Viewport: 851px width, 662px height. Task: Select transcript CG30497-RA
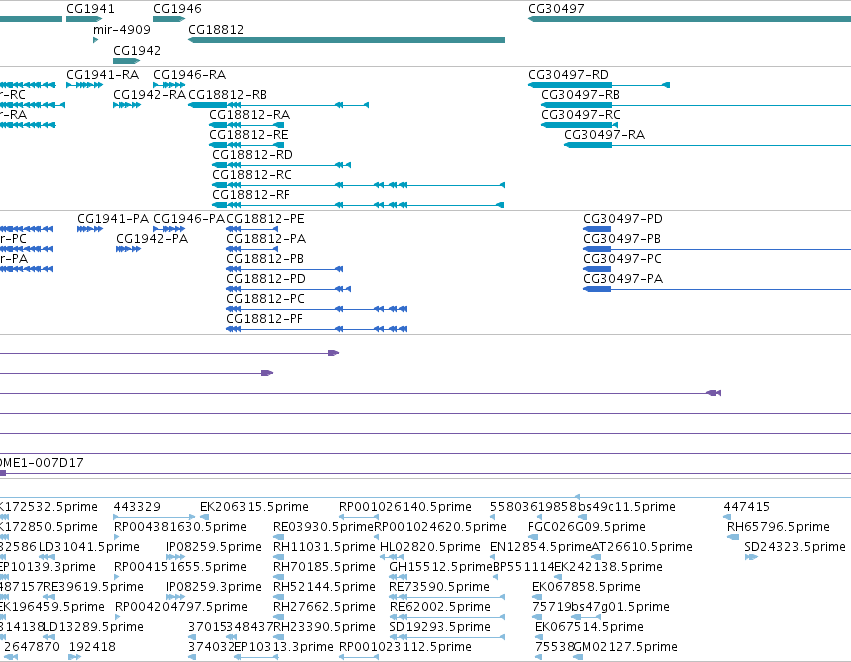605,135
